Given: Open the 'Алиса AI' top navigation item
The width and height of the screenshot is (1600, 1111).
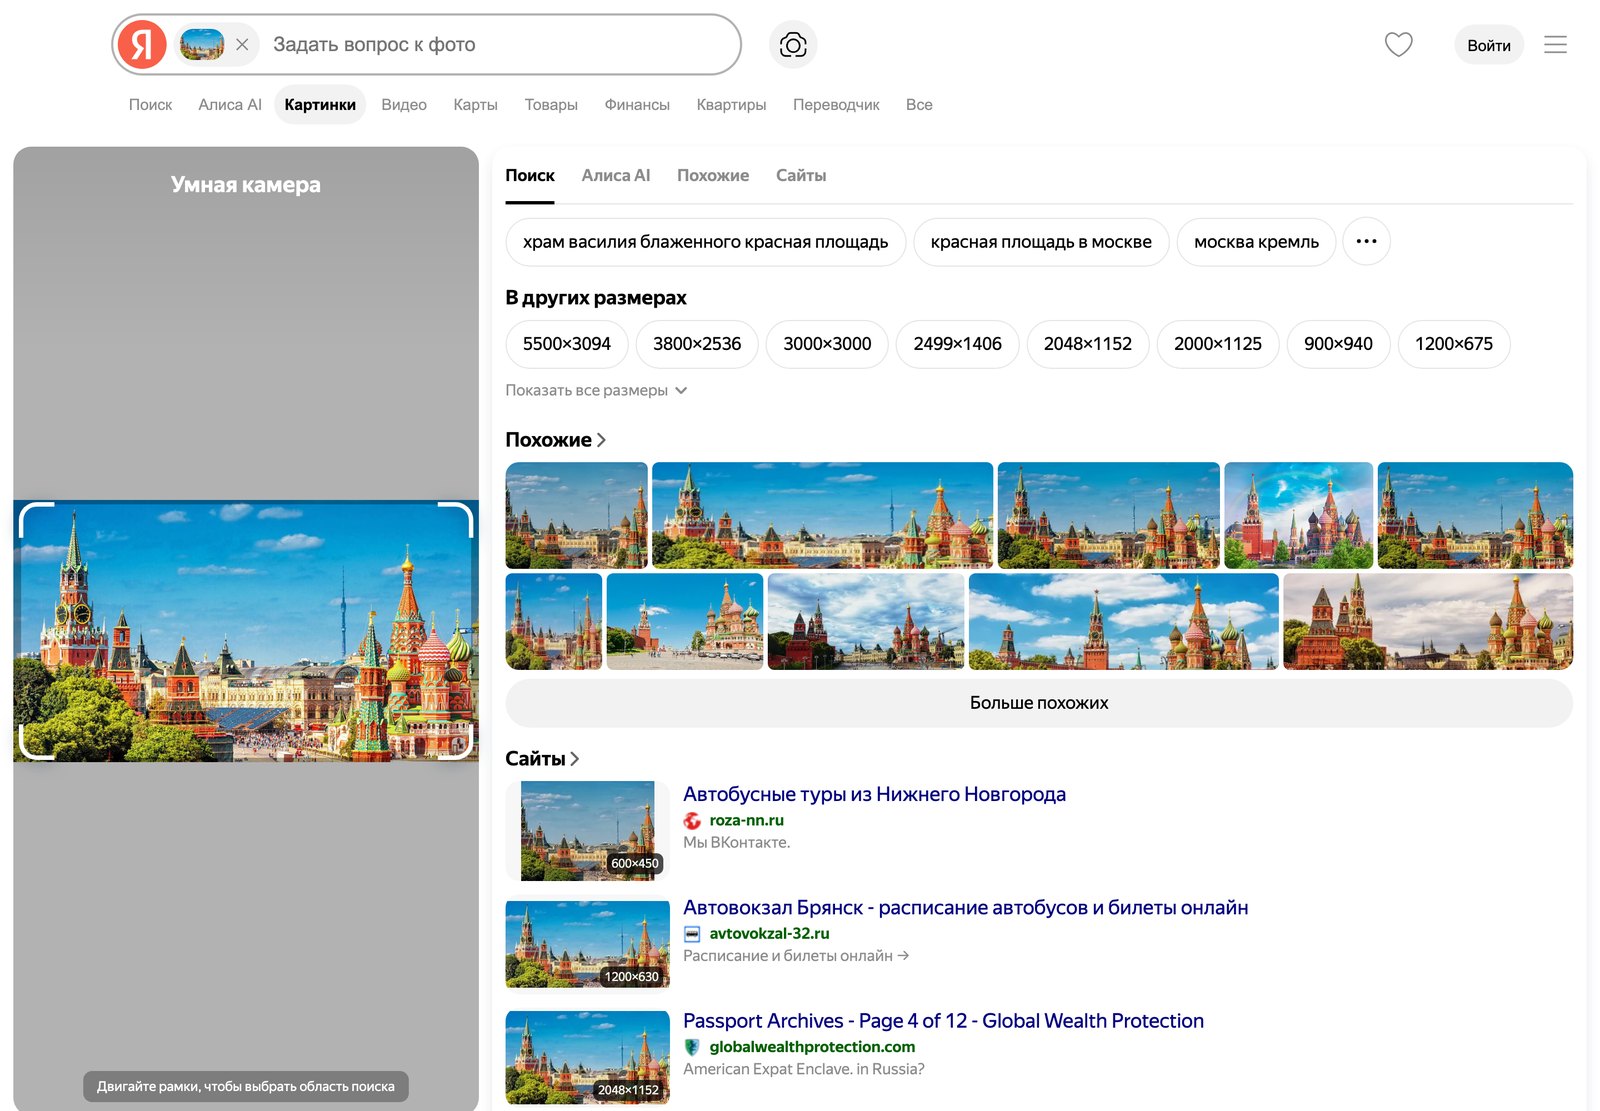Looking at the screenshot, I should click(x=230, y=105).
